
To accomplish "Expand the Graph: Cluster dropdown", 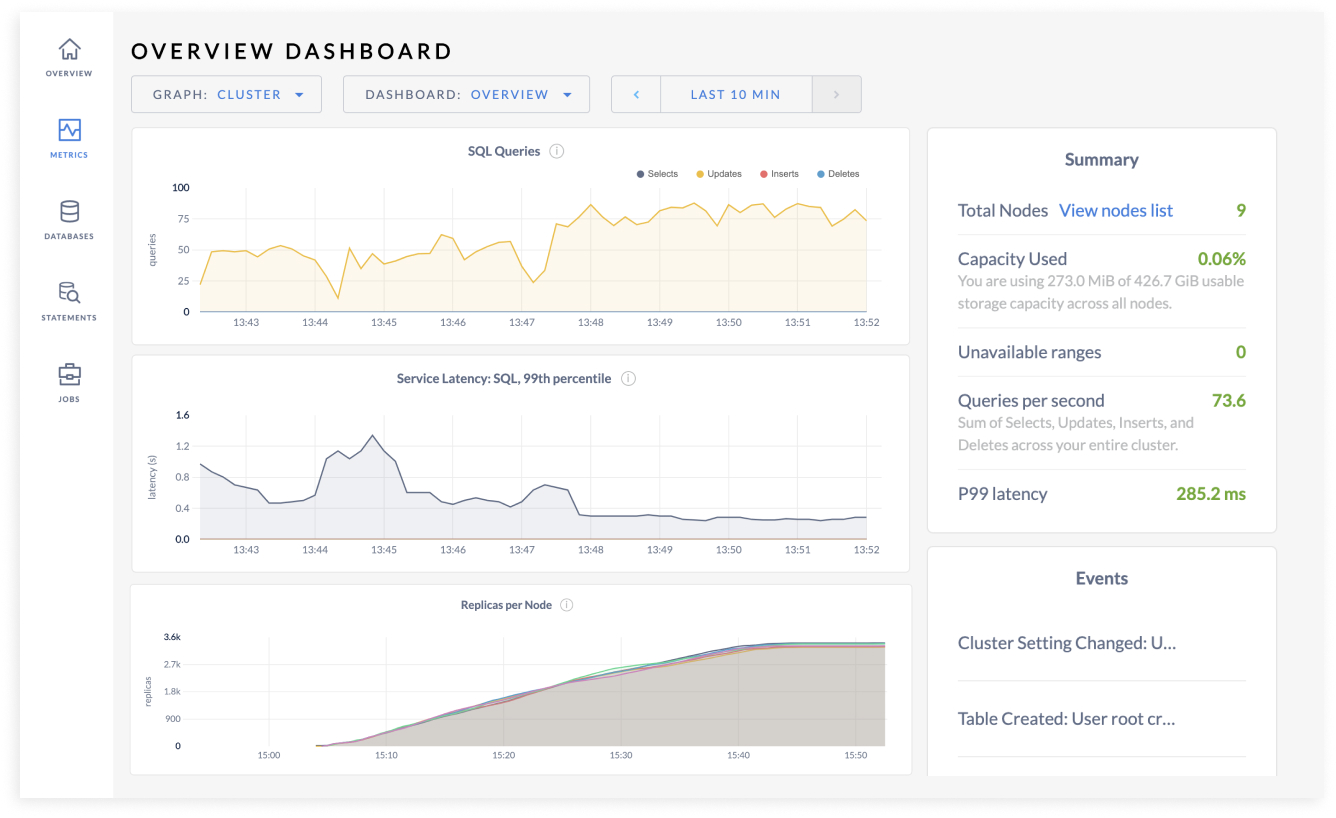I will point(226,95).
